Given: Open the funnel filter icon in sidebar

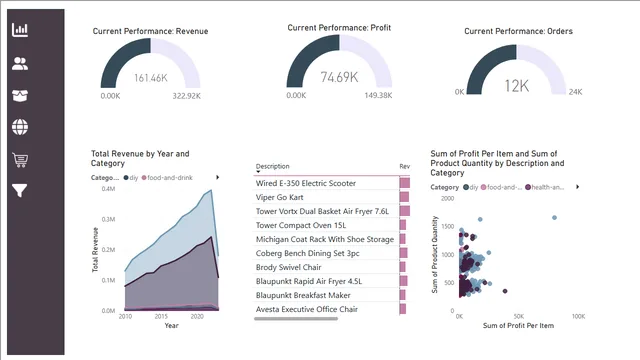Looking at the screenshot, I should 20,190.
